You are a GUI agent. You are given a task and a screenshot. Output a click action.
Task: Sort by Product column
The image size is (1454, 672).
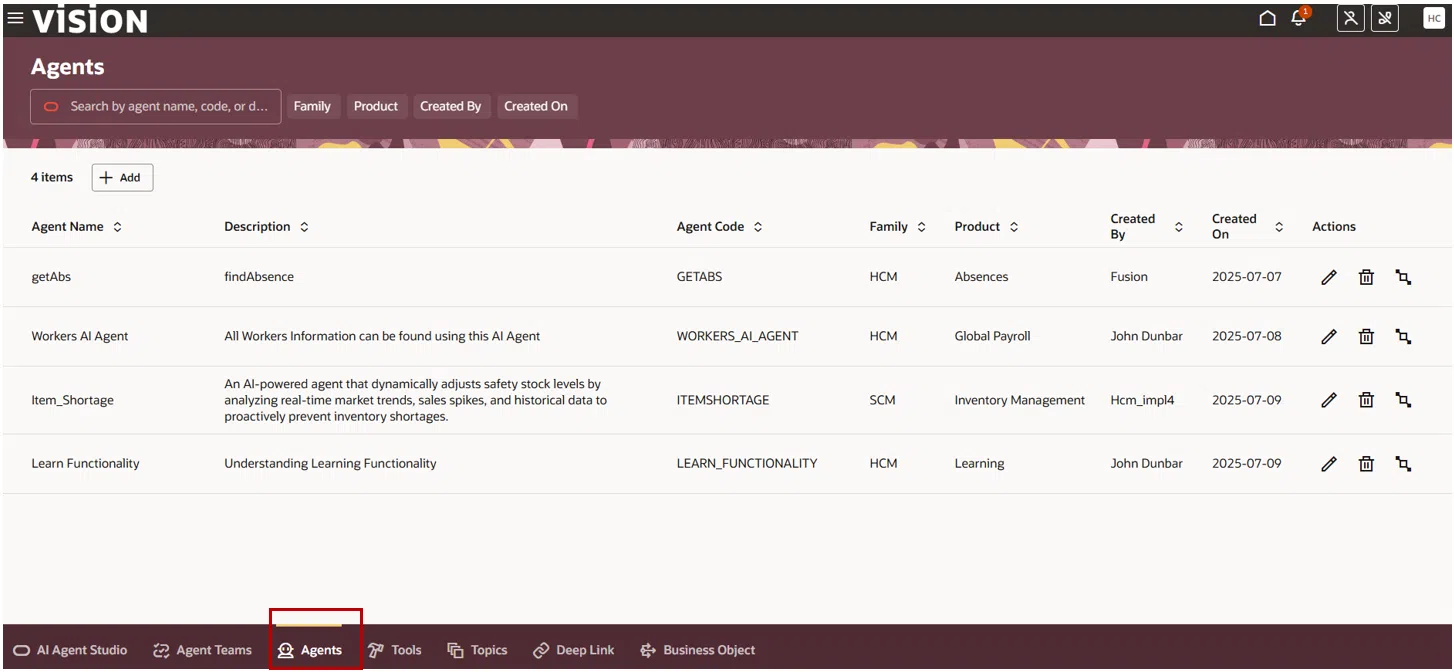(1014, 227)
